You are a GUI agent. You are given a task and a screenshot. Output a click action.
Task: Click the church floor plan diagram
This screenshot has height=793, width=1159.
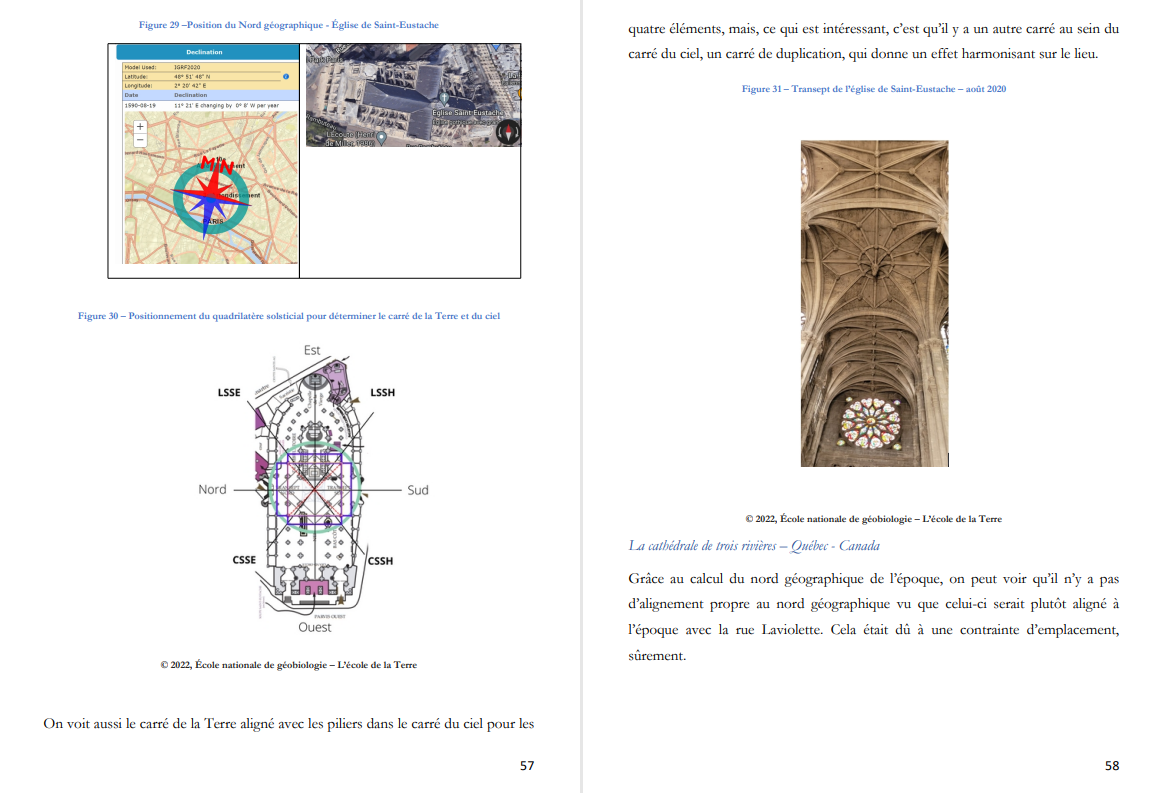[x=312, y=490]
